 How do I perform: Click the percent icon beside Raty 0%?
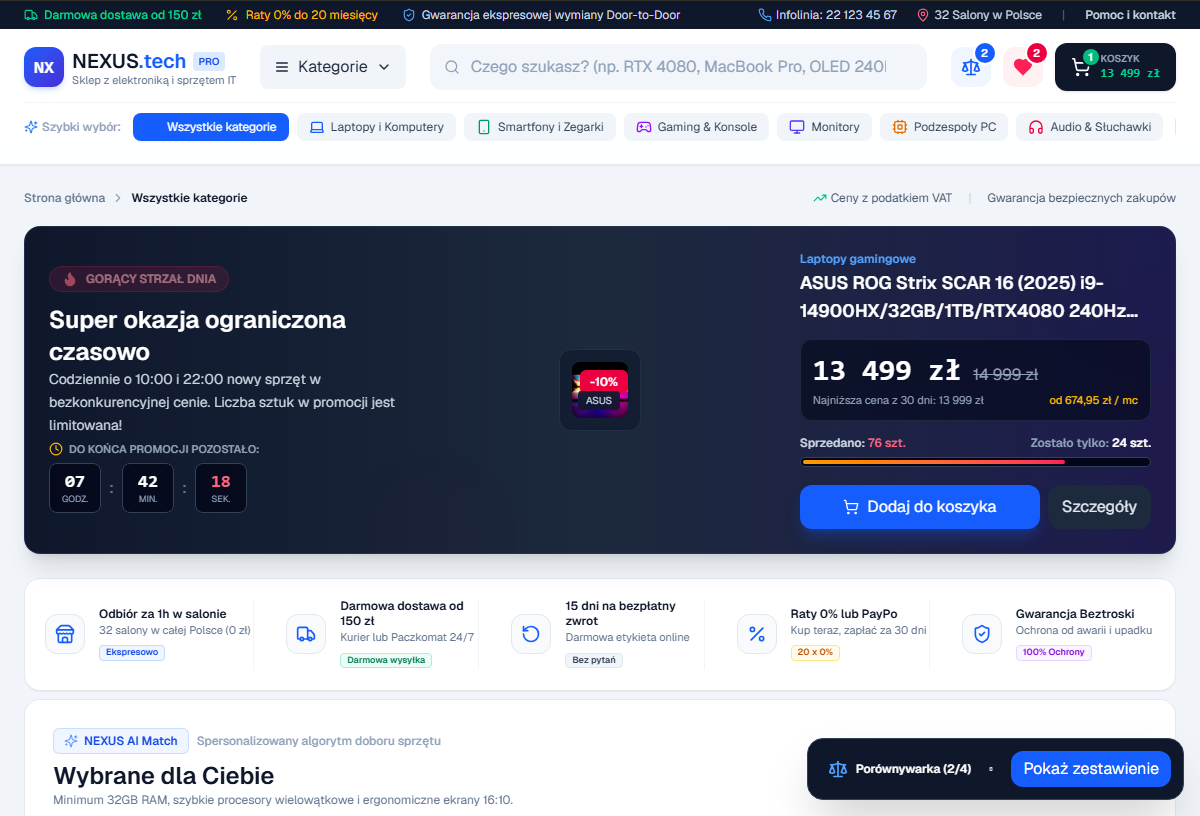[232, 15]
